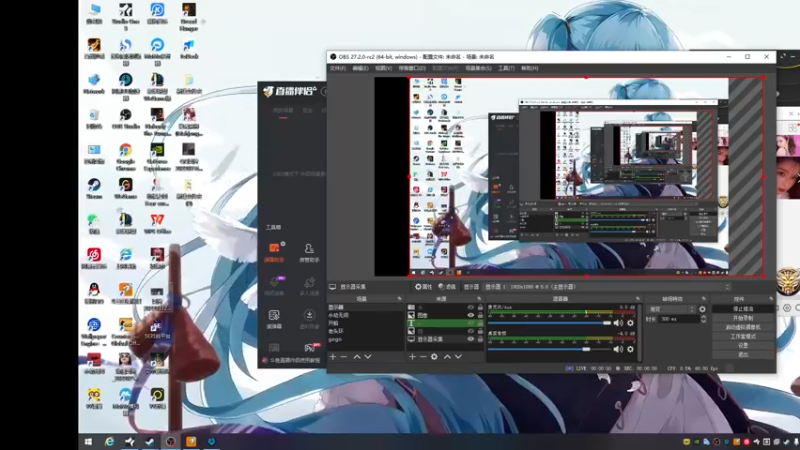Image resolution: width=800 pixels, height=450 pixels.
Task: Toggle visibility of 显示器采集 source
Action: tap(470, 339)
